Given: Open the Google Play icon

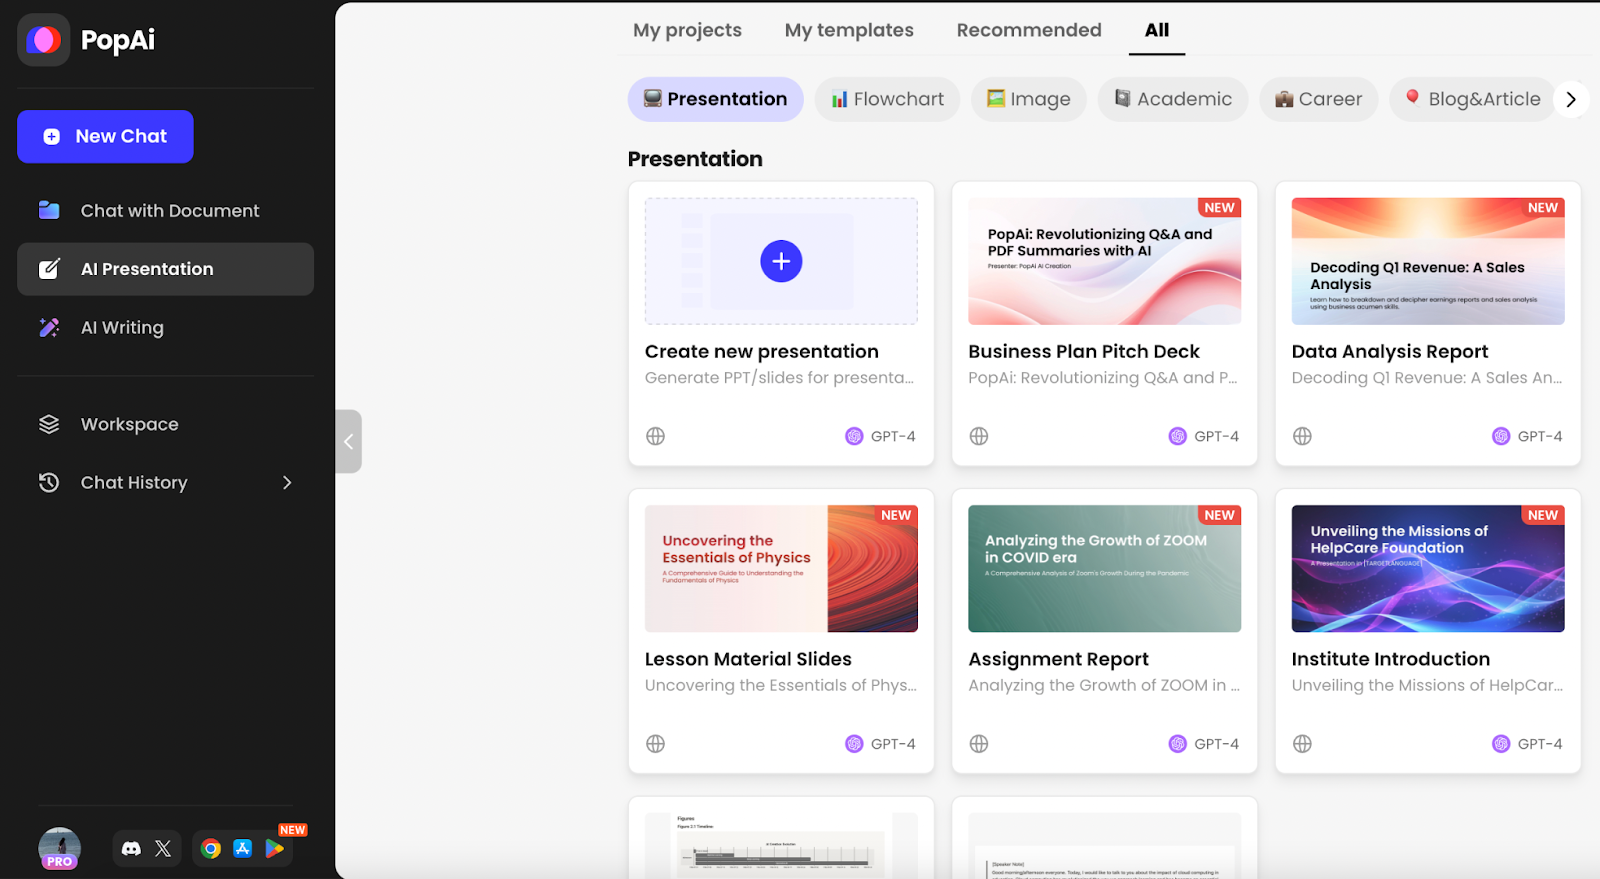Looking at the screenshot, I should 274,849.
